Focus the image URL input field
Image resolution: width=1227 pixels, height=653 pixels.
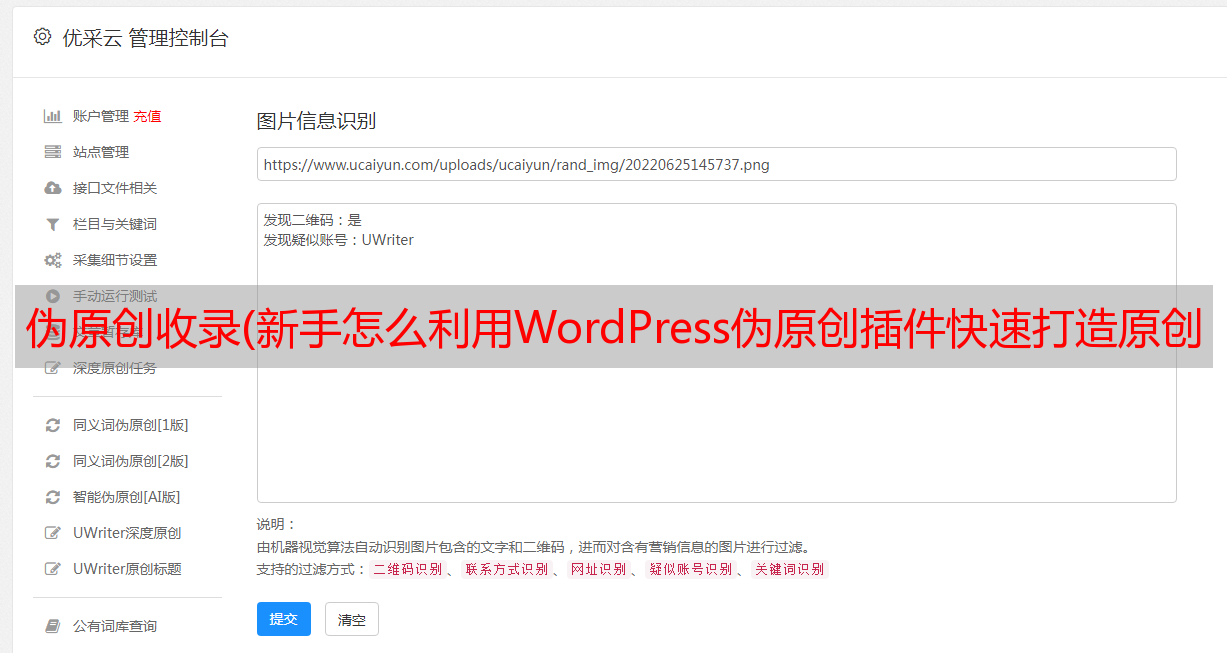pyautogui.click(x=716, y=164)
